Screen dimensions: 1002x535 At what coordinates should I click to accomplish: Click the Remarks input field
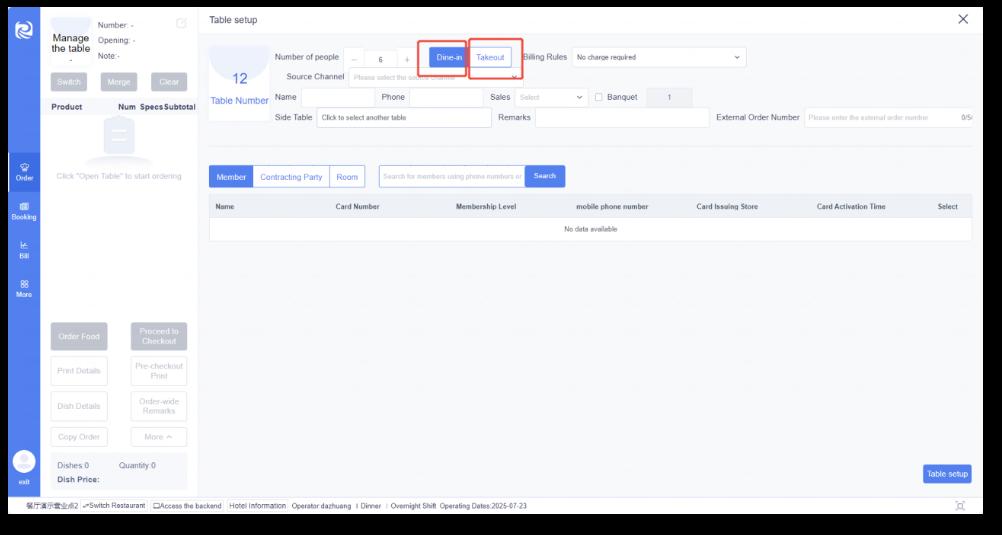coord(622,118)
